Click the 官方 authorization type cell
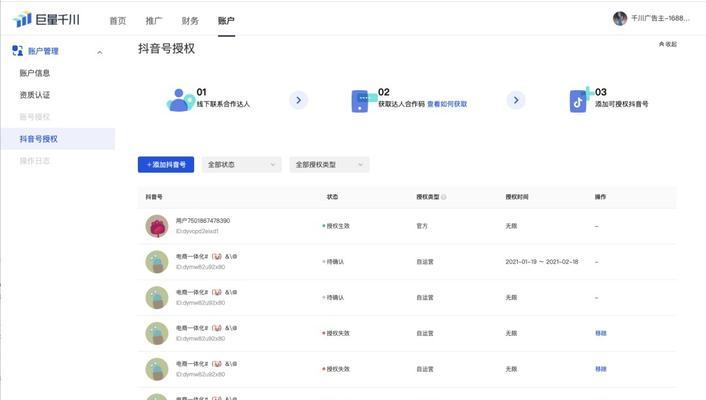Viewport: 706px width, 400px height. click(422, 226)
